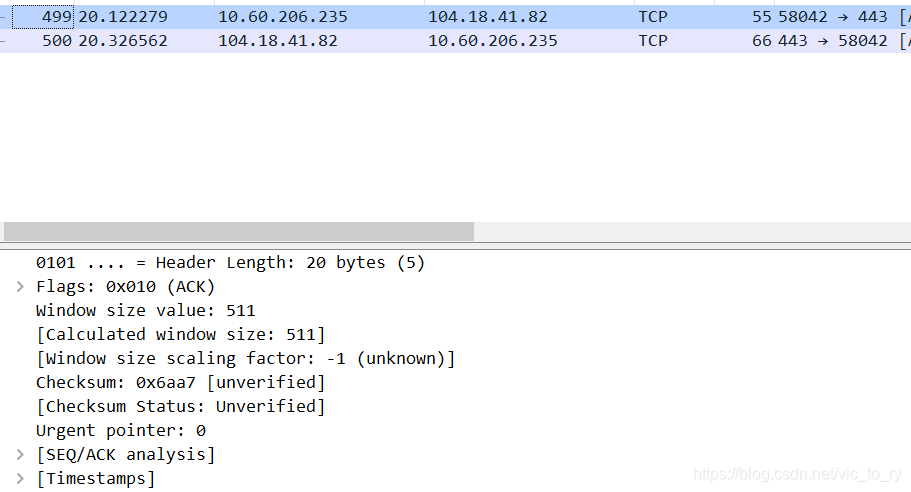Select the Window size value: 511 line

click(146, 310)
